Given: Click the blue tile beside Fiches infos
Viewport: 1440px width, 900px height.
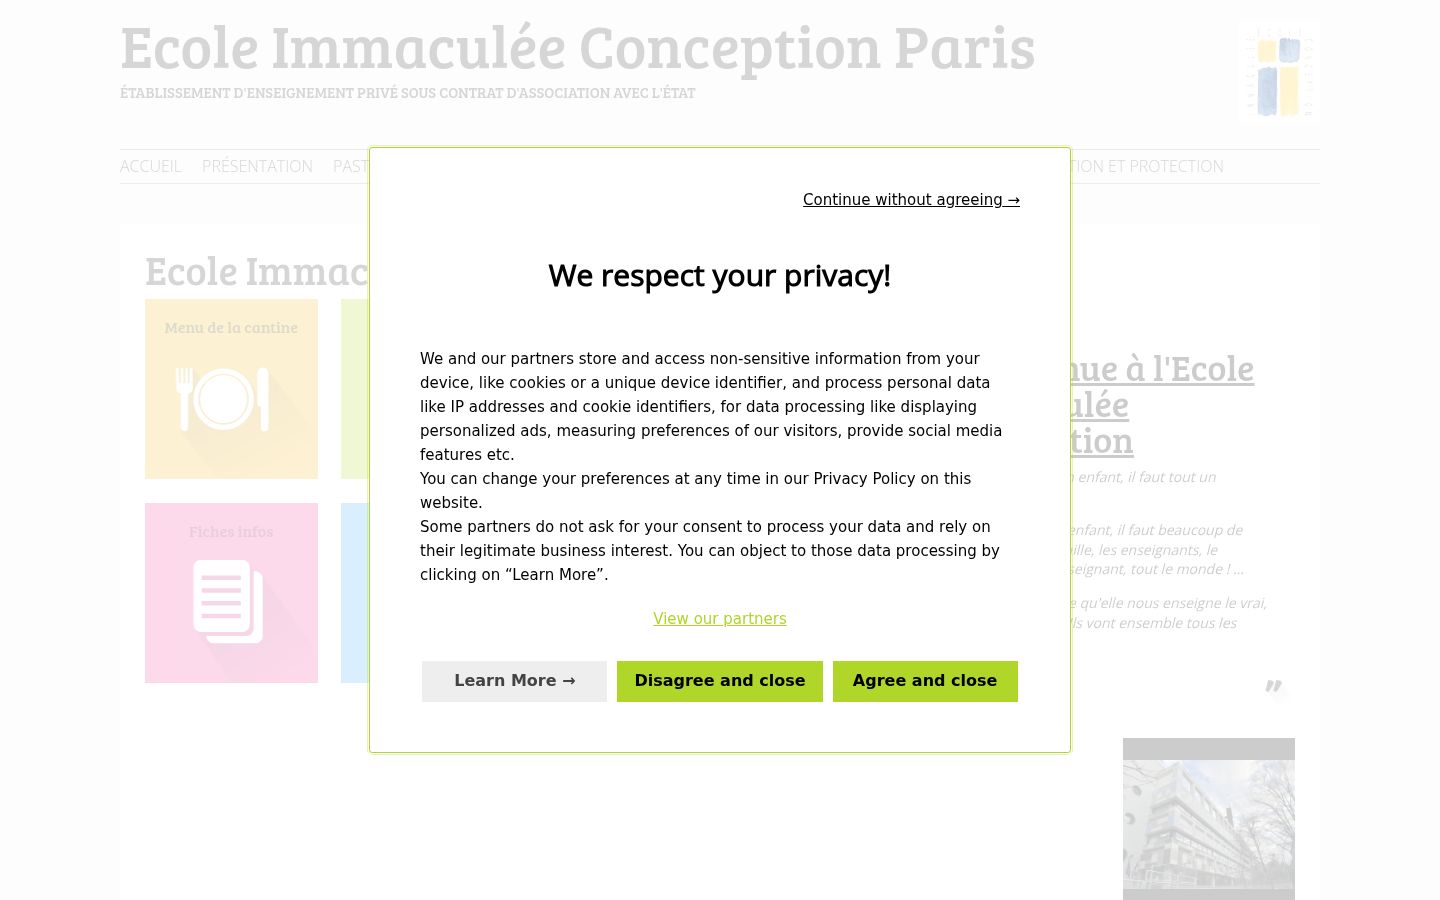Looking at the screenshot, I should [355, 593].
